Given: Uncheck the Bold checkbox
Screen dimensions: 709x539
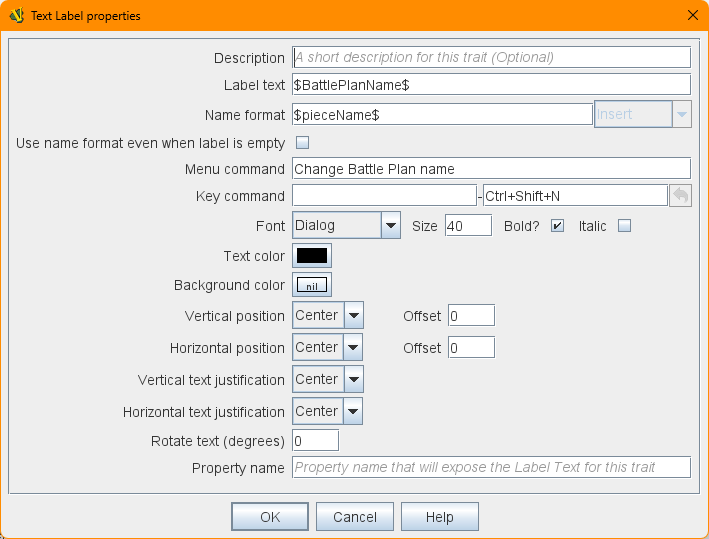Looking at the screenshot, I should tap(558, 226).
